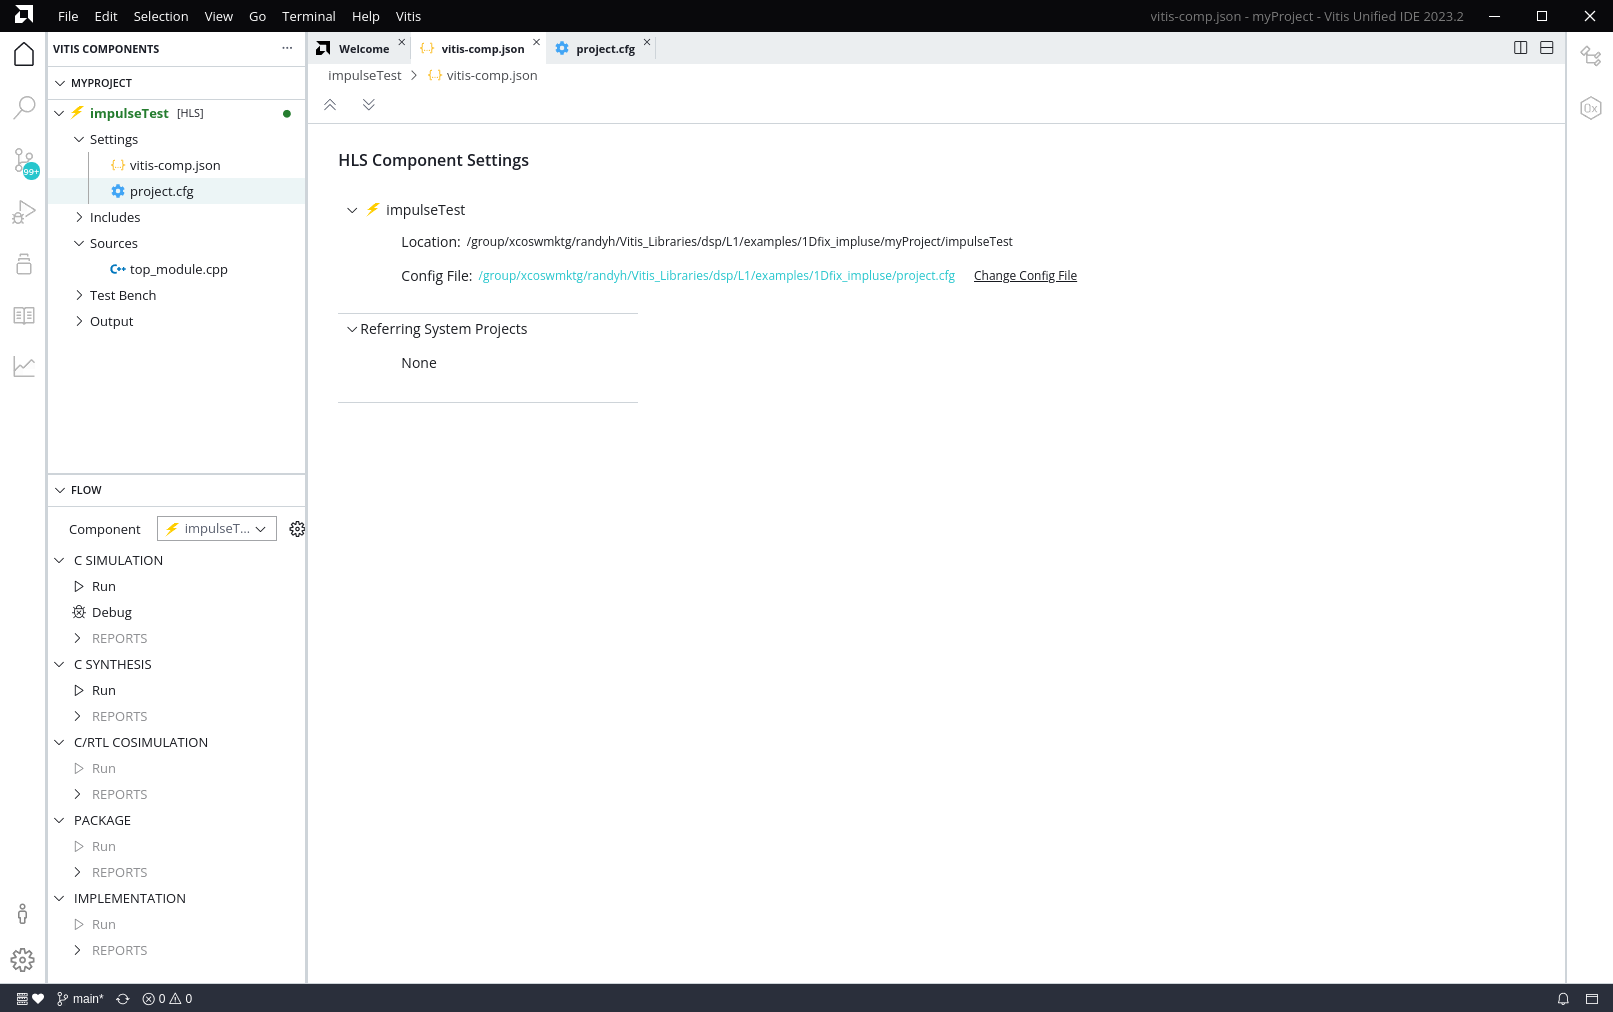Collapse the MYPROJECT section

[60, 83]
